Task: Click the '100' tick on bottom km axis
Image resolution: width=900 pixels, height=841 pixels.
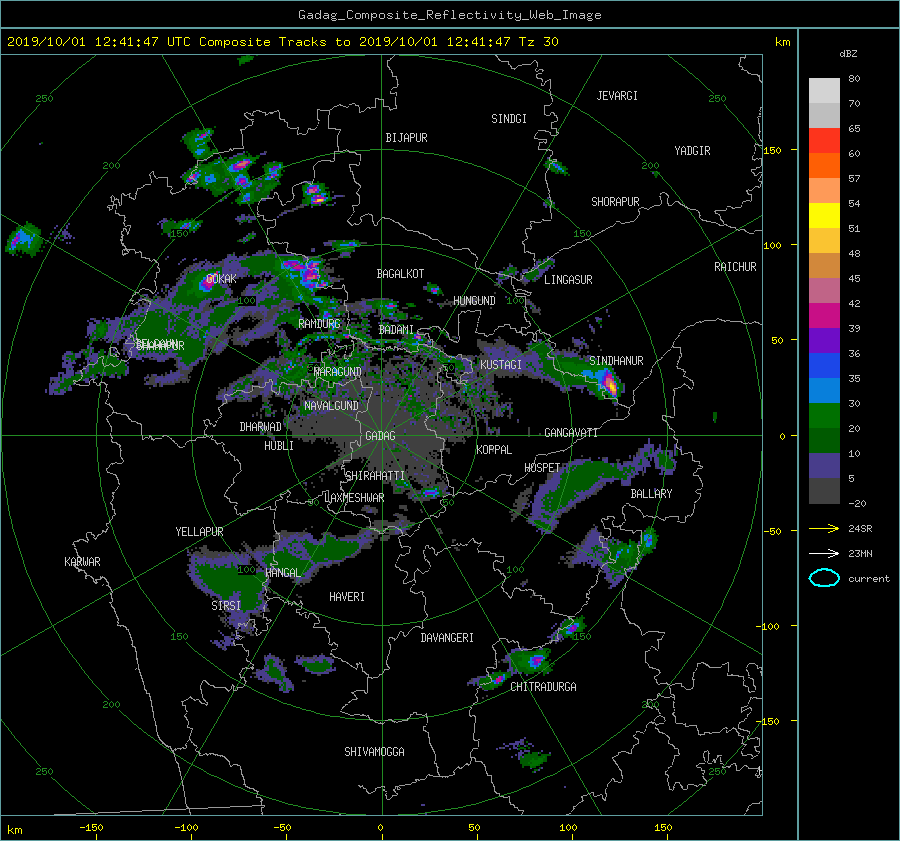Action: (568, 828)
